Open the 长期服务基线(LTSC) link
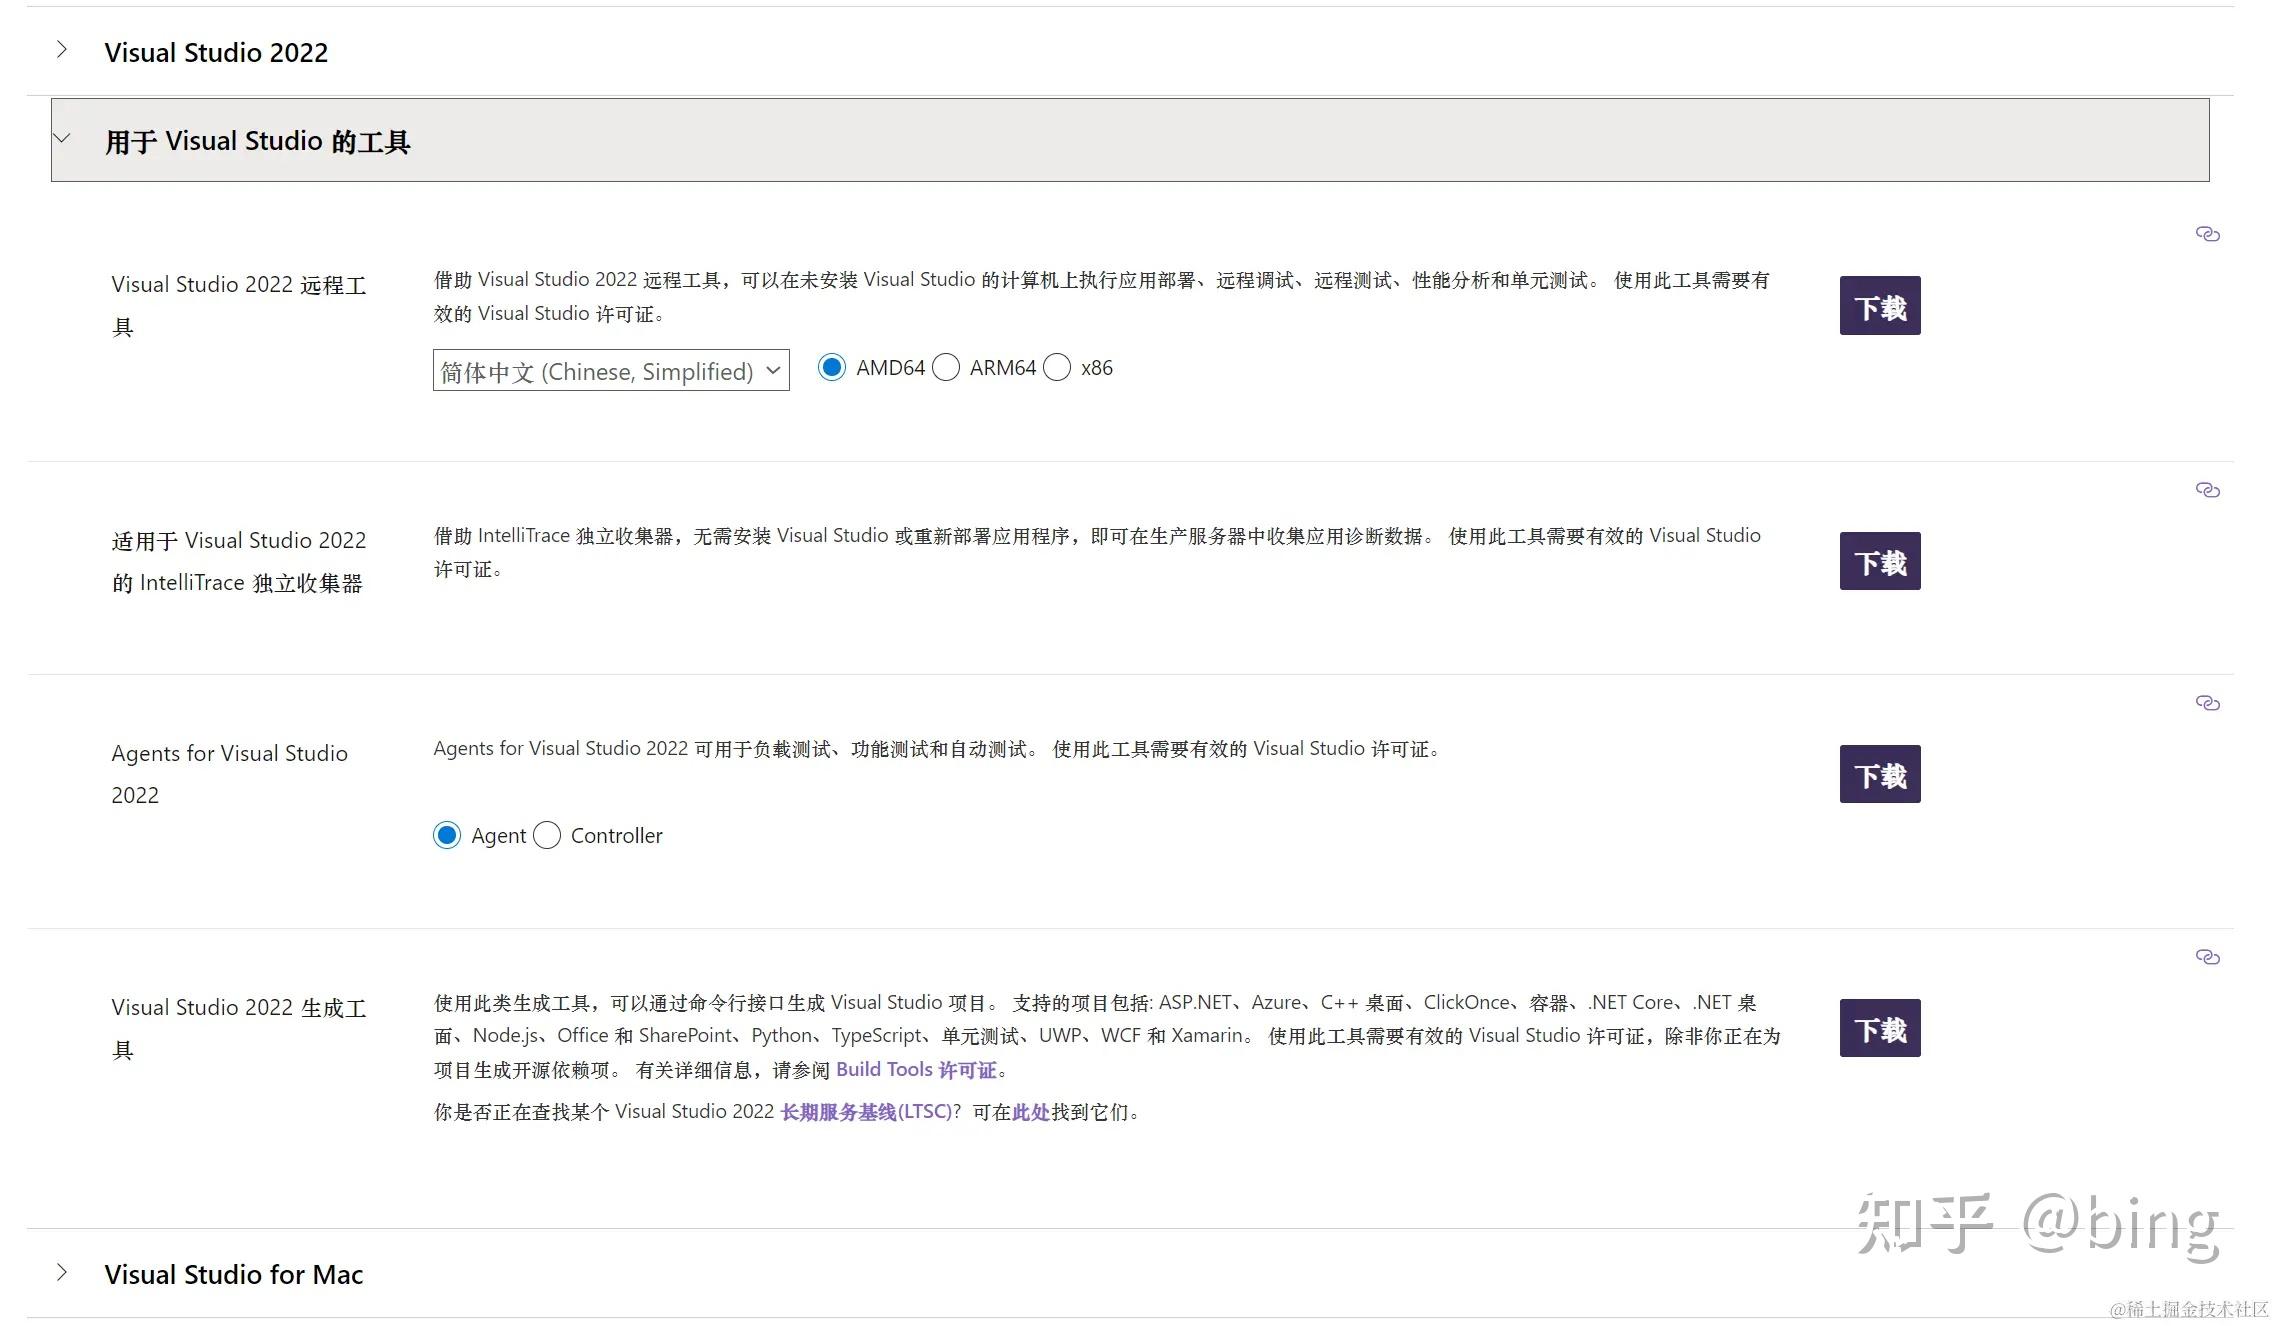 (866, 1112)
